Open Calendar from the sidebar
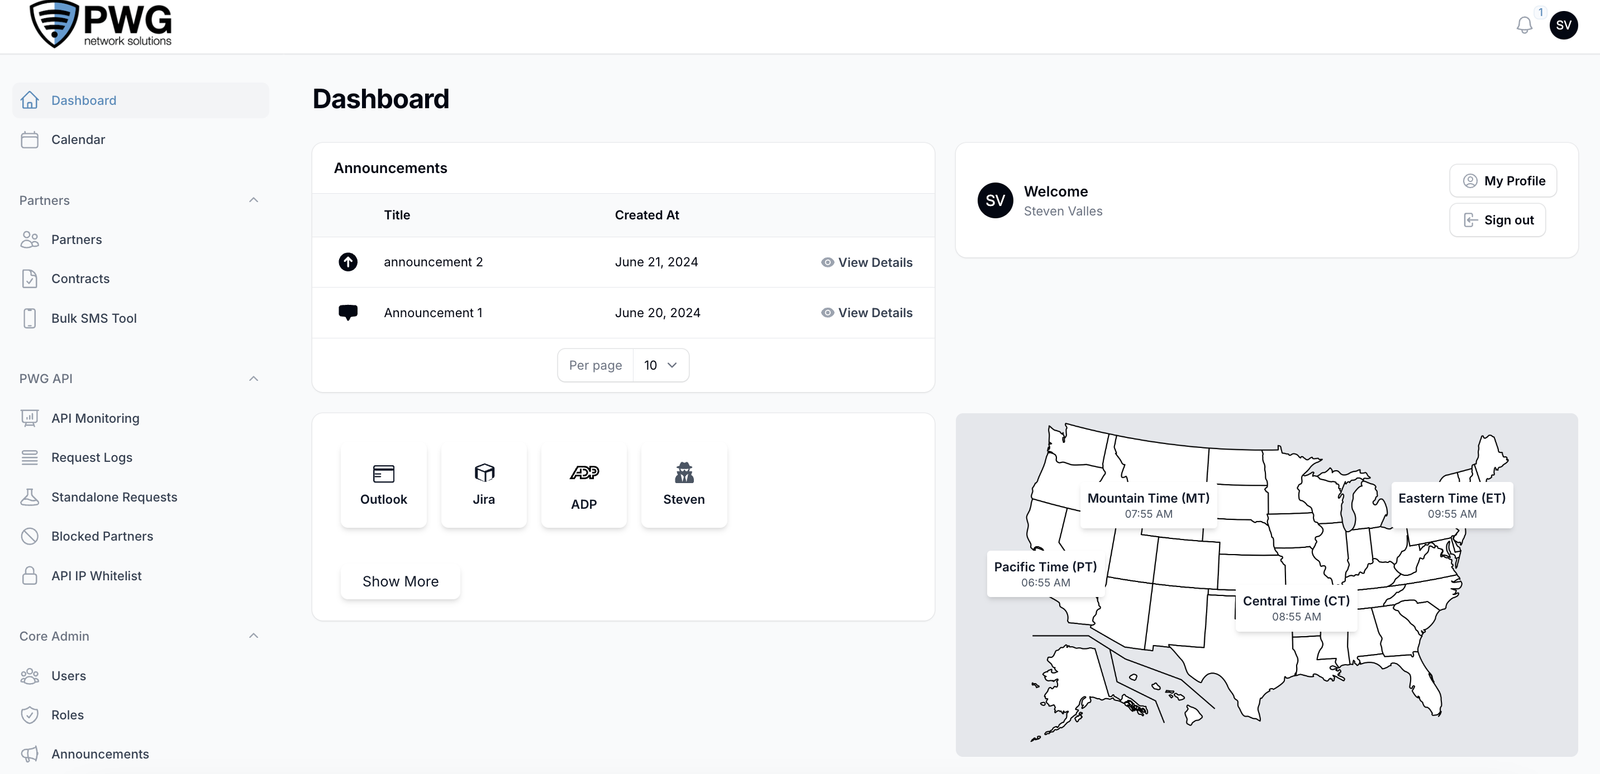Image resolution: width=1600 pixels, height=774 pixels. point(141,140)
